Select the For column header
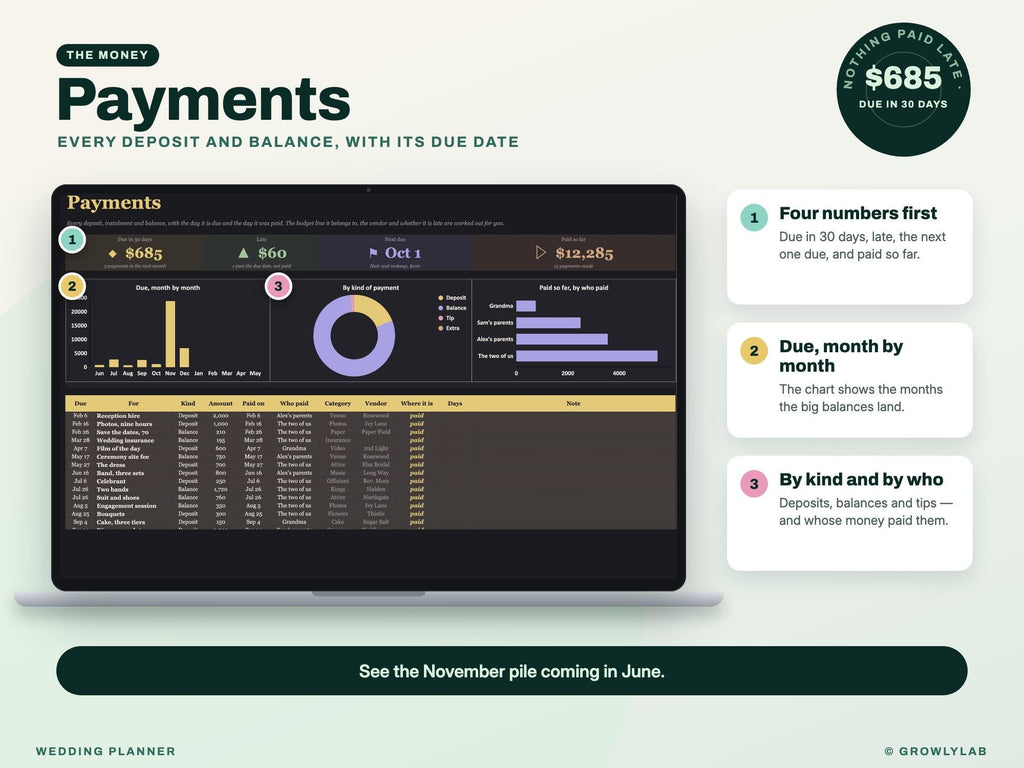Image resolution: width=1024 pixels, height=768 pixels. pyautogui.click(x=133, y=404)
